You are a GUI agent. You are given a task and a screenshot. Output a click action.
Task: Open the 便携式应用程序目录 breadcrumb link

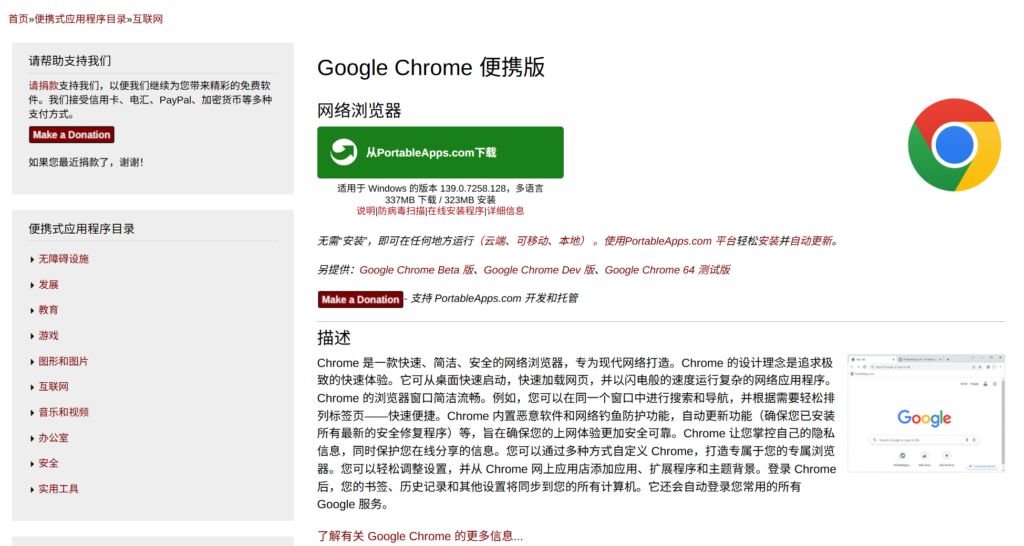click(80, 19)
